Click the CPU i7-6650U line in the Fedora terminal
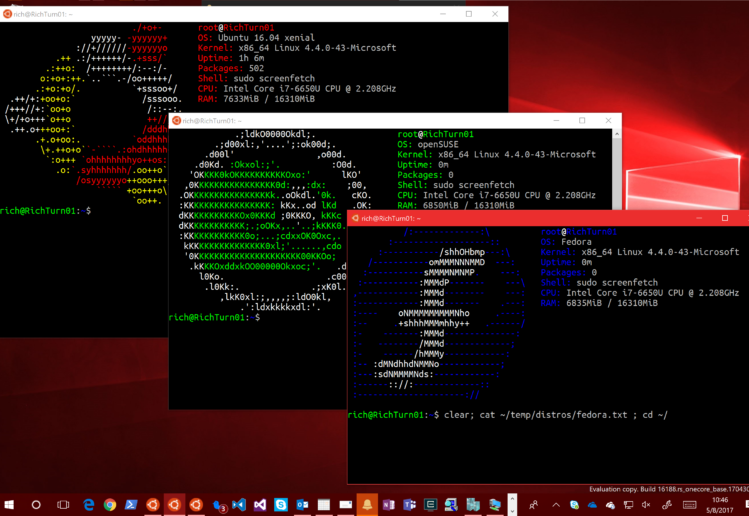 (640, 293)
